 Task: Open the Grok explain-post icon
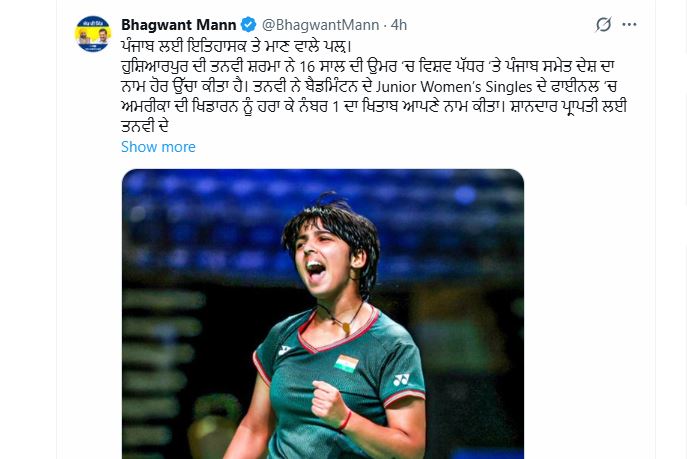click(603, 25)
